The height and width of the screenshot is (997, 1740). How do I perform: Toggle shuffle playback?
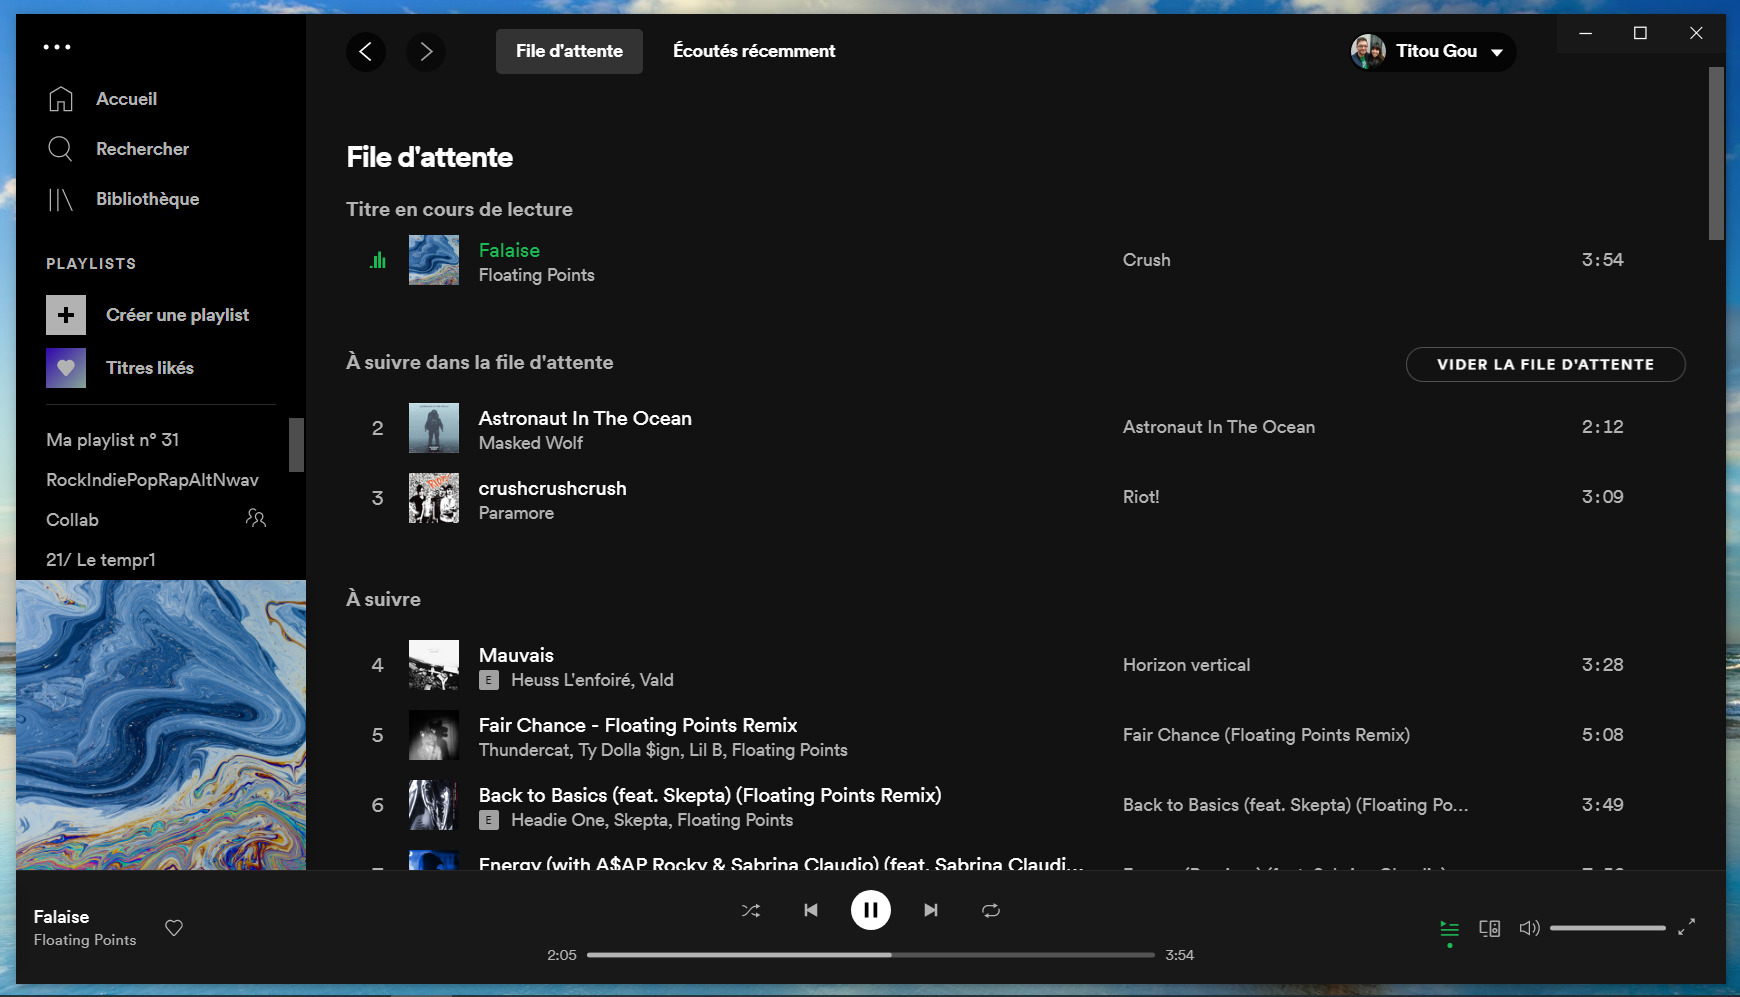[751, 910]
